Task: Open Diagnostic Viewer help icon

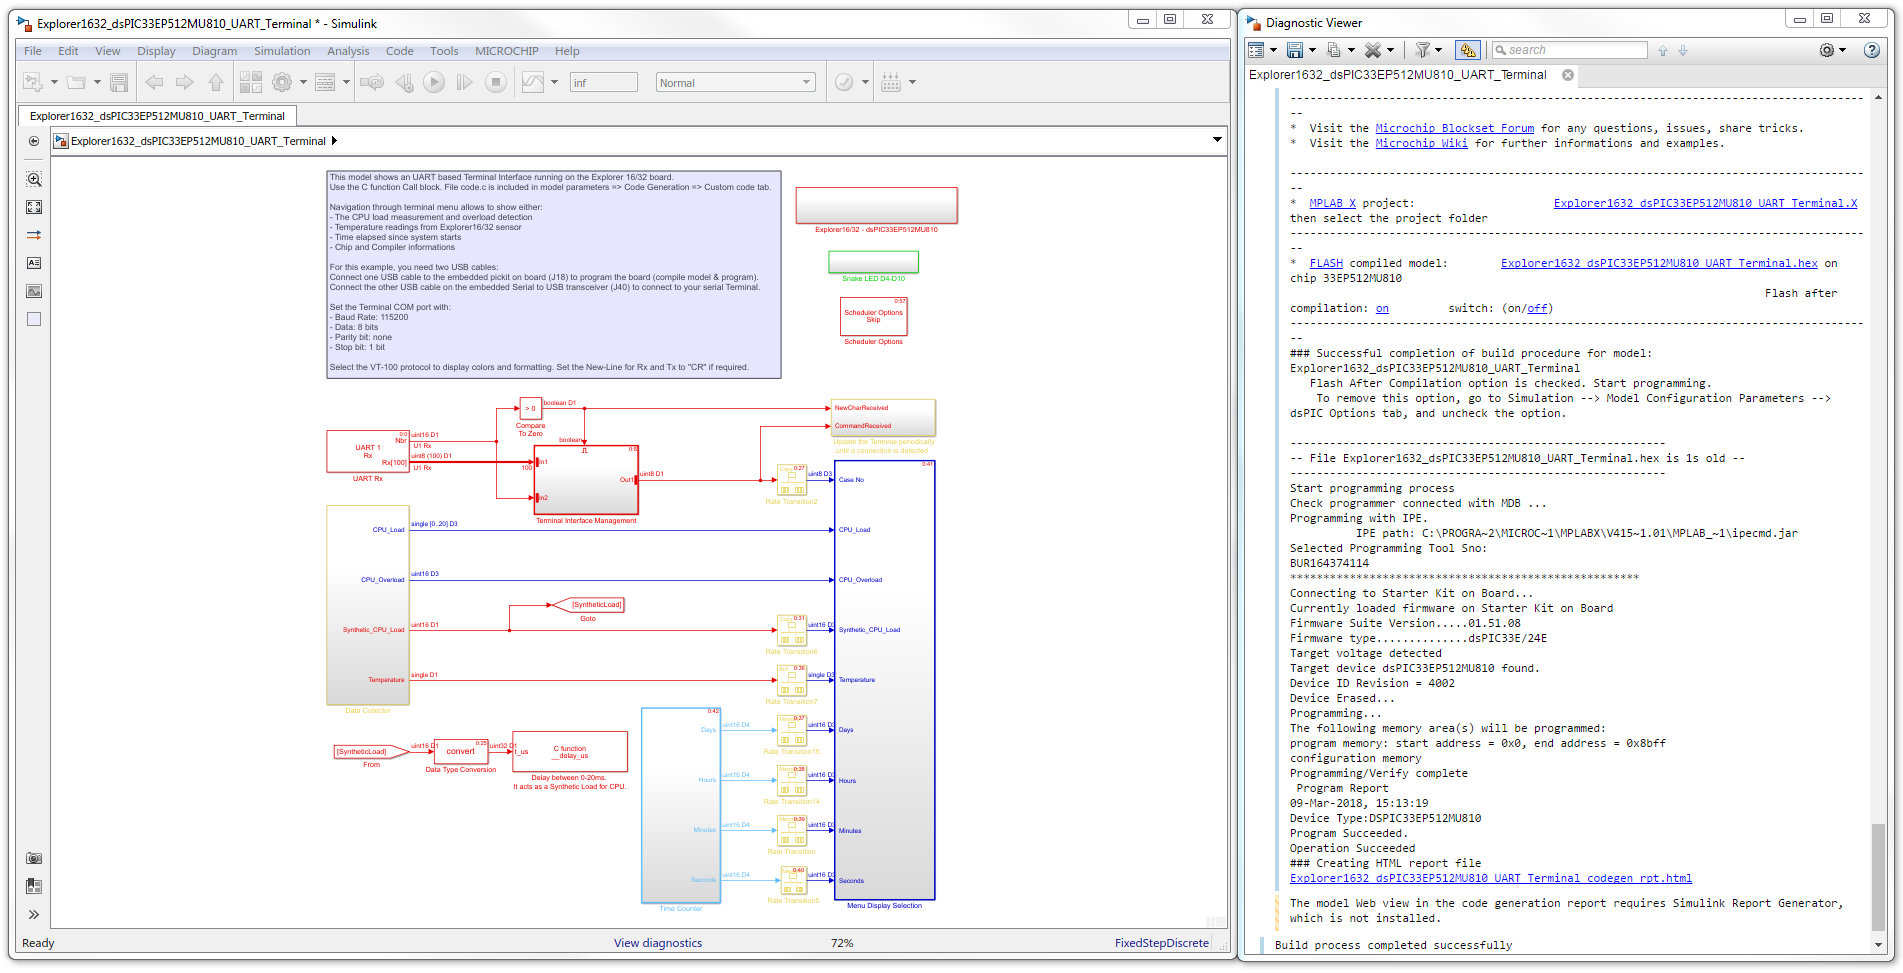Action: pyautogui.click(x=1871, y=50)
